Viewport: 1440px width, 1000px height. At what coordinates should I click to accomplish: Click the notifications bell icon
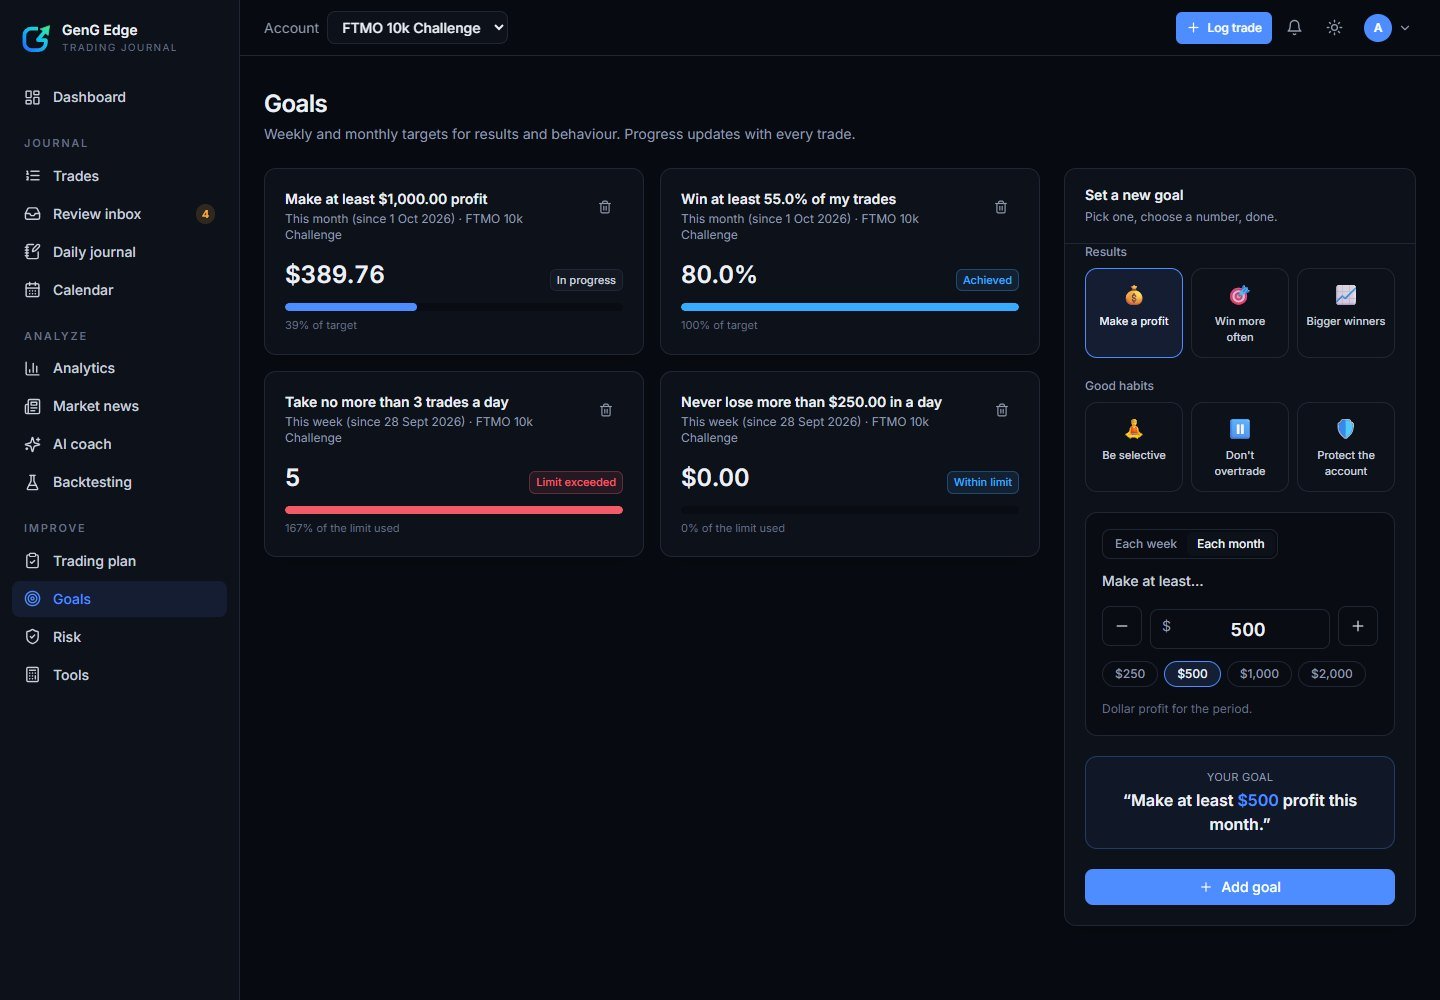(1294, 28)
